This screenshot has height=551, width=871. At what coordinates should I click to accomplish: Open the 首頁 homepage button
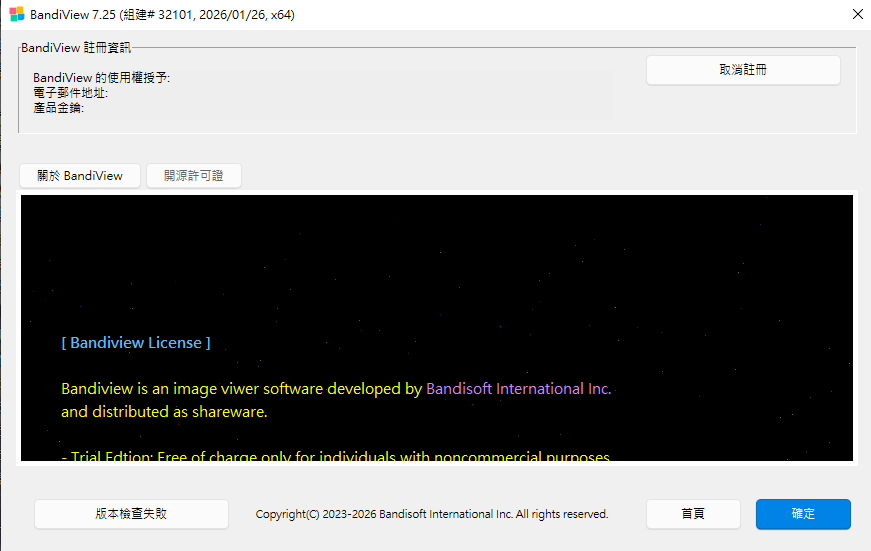pyautogui.click(x=693, y=514)
